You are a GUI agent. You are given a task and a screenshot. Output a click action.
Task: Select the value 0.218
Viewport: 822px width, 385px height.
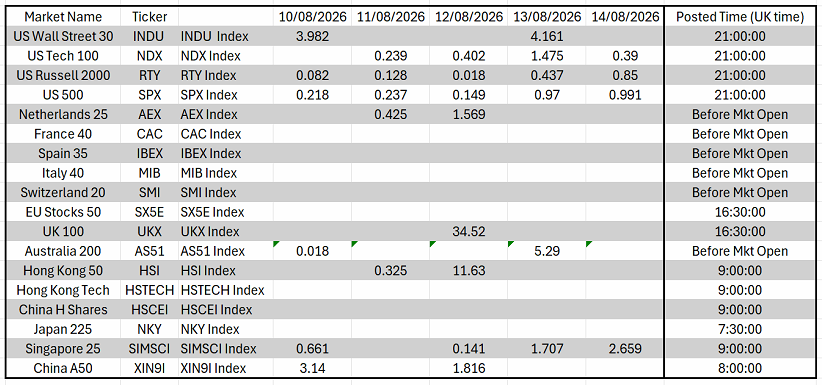coord(312,95)
